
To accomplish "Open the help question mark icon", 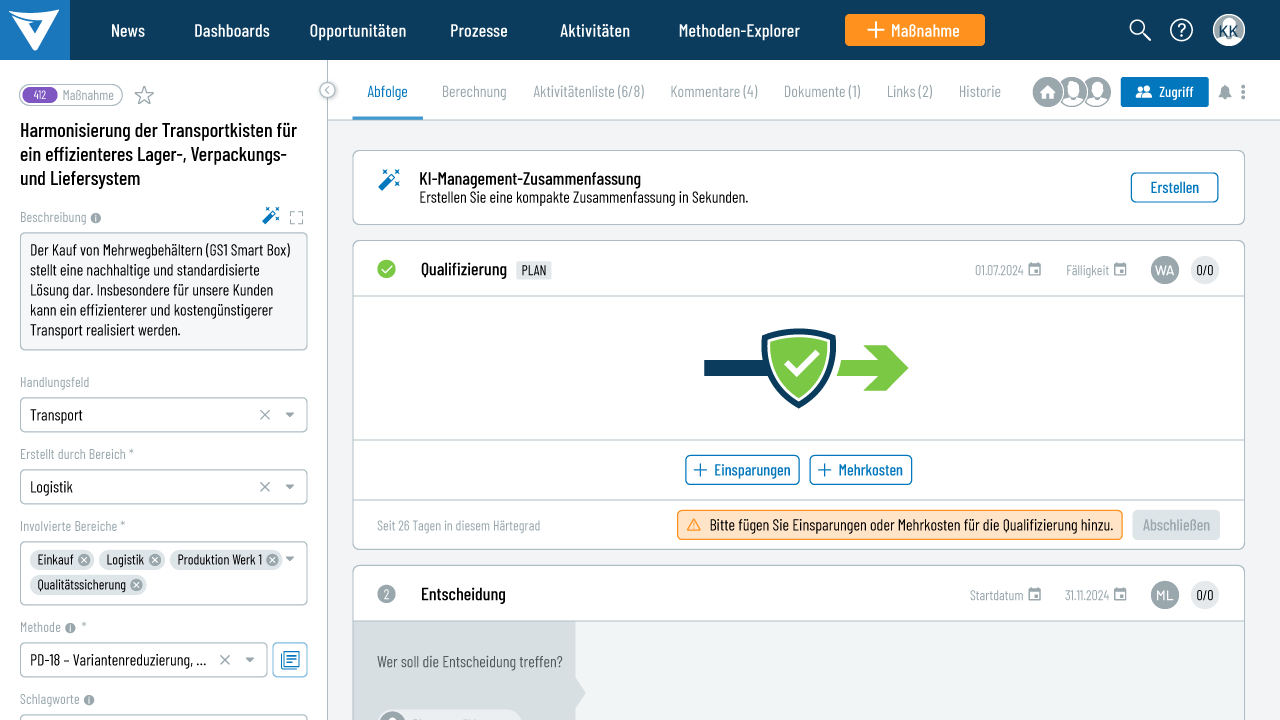I will 1181,30.
